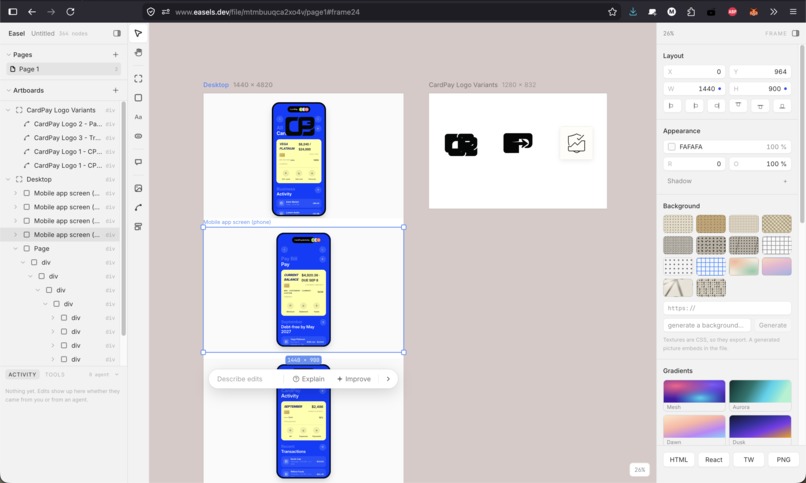
Task: Bookmark this page with the star icon
Action: tap(612, 12)
